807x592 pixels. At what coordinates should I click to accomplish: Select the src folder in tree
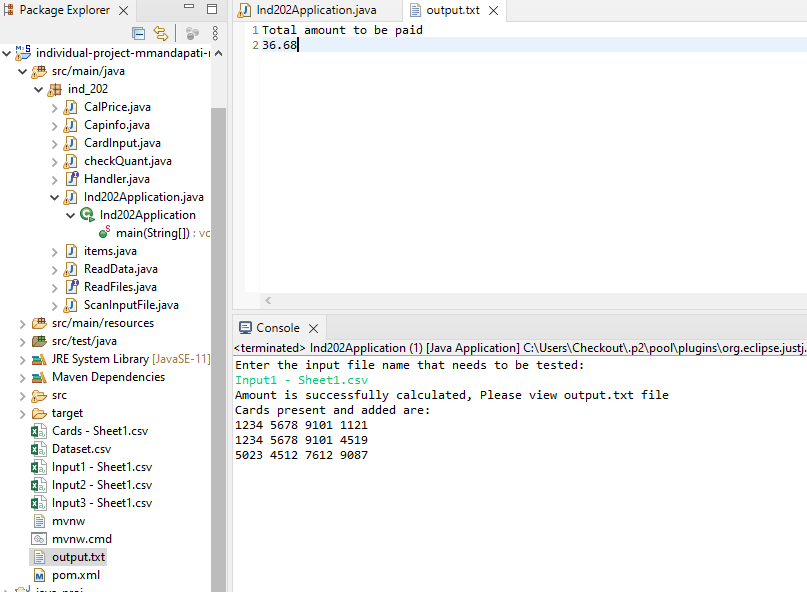(59, 395)
